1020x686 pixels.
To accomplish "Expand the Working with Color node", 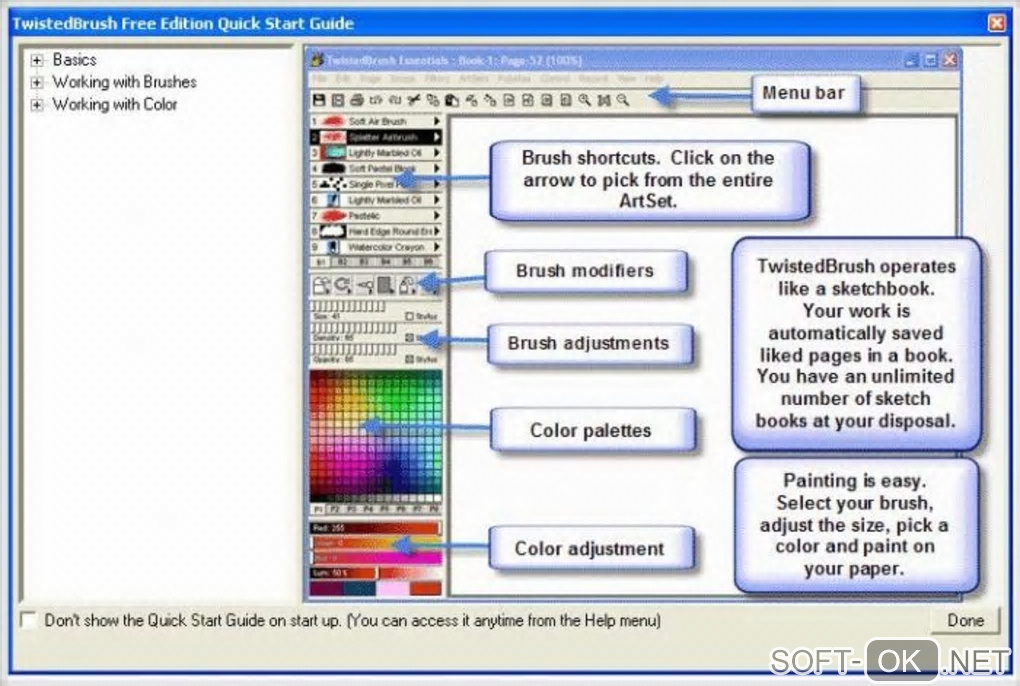I will [37, 105].
